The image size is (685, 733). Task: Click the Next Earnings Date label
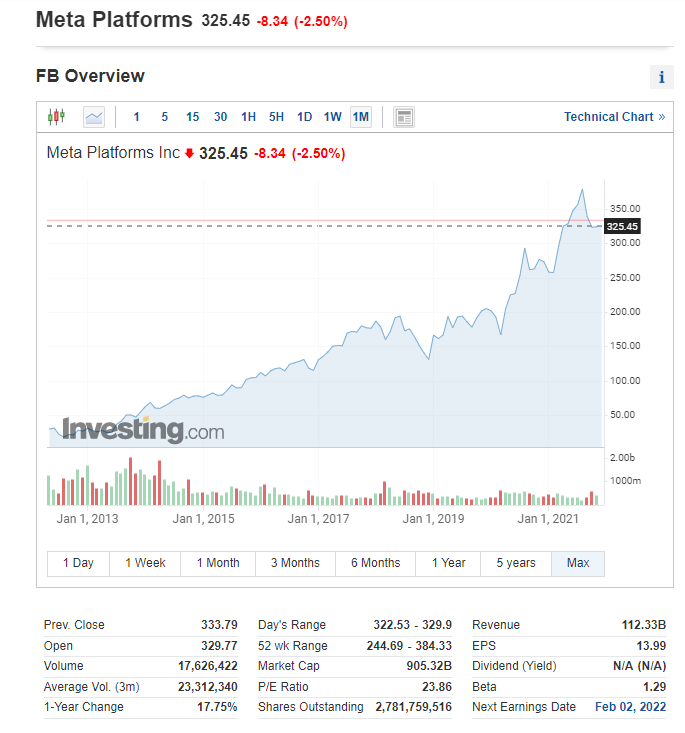[524, 707]
